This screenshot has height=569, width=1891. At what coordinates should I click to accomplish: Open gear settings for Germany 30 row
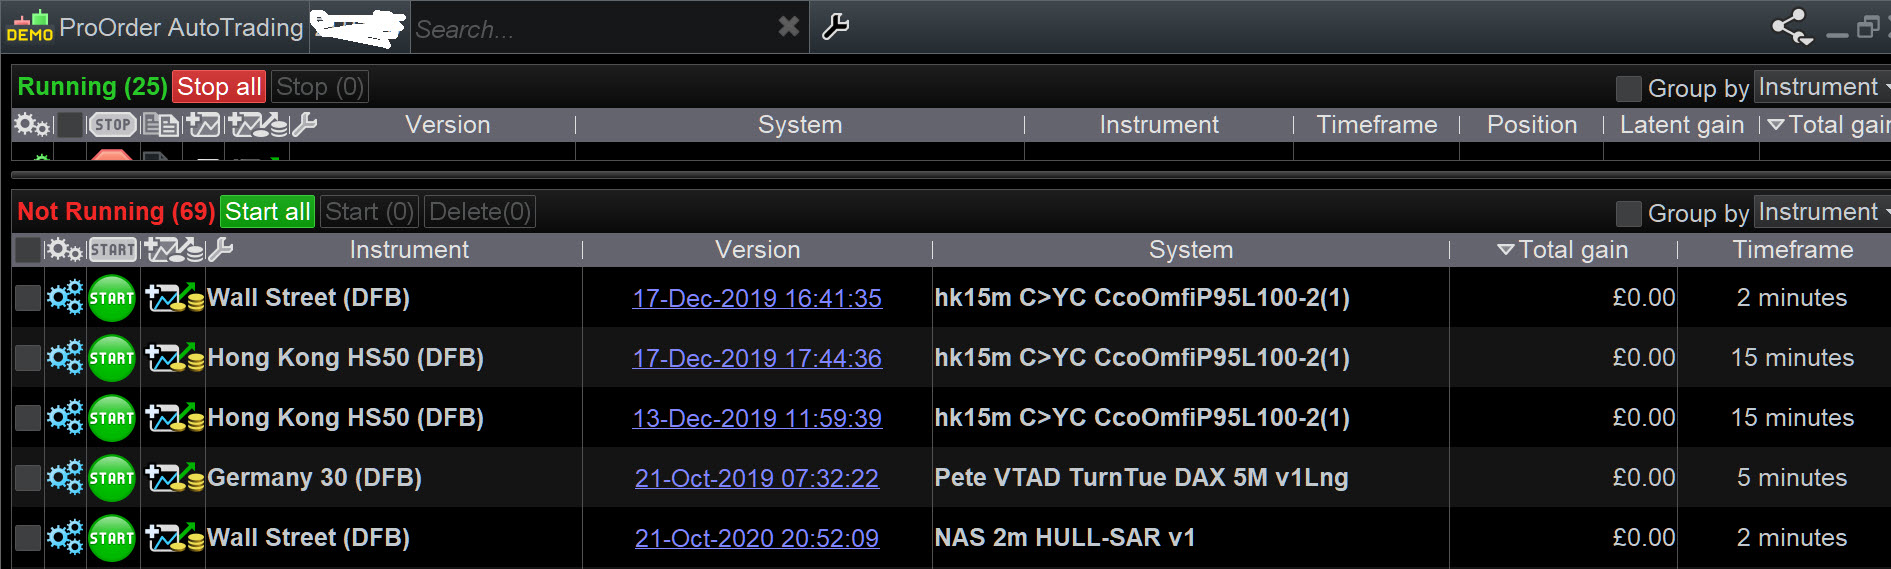pyautogui.click(x=65, y=478)
